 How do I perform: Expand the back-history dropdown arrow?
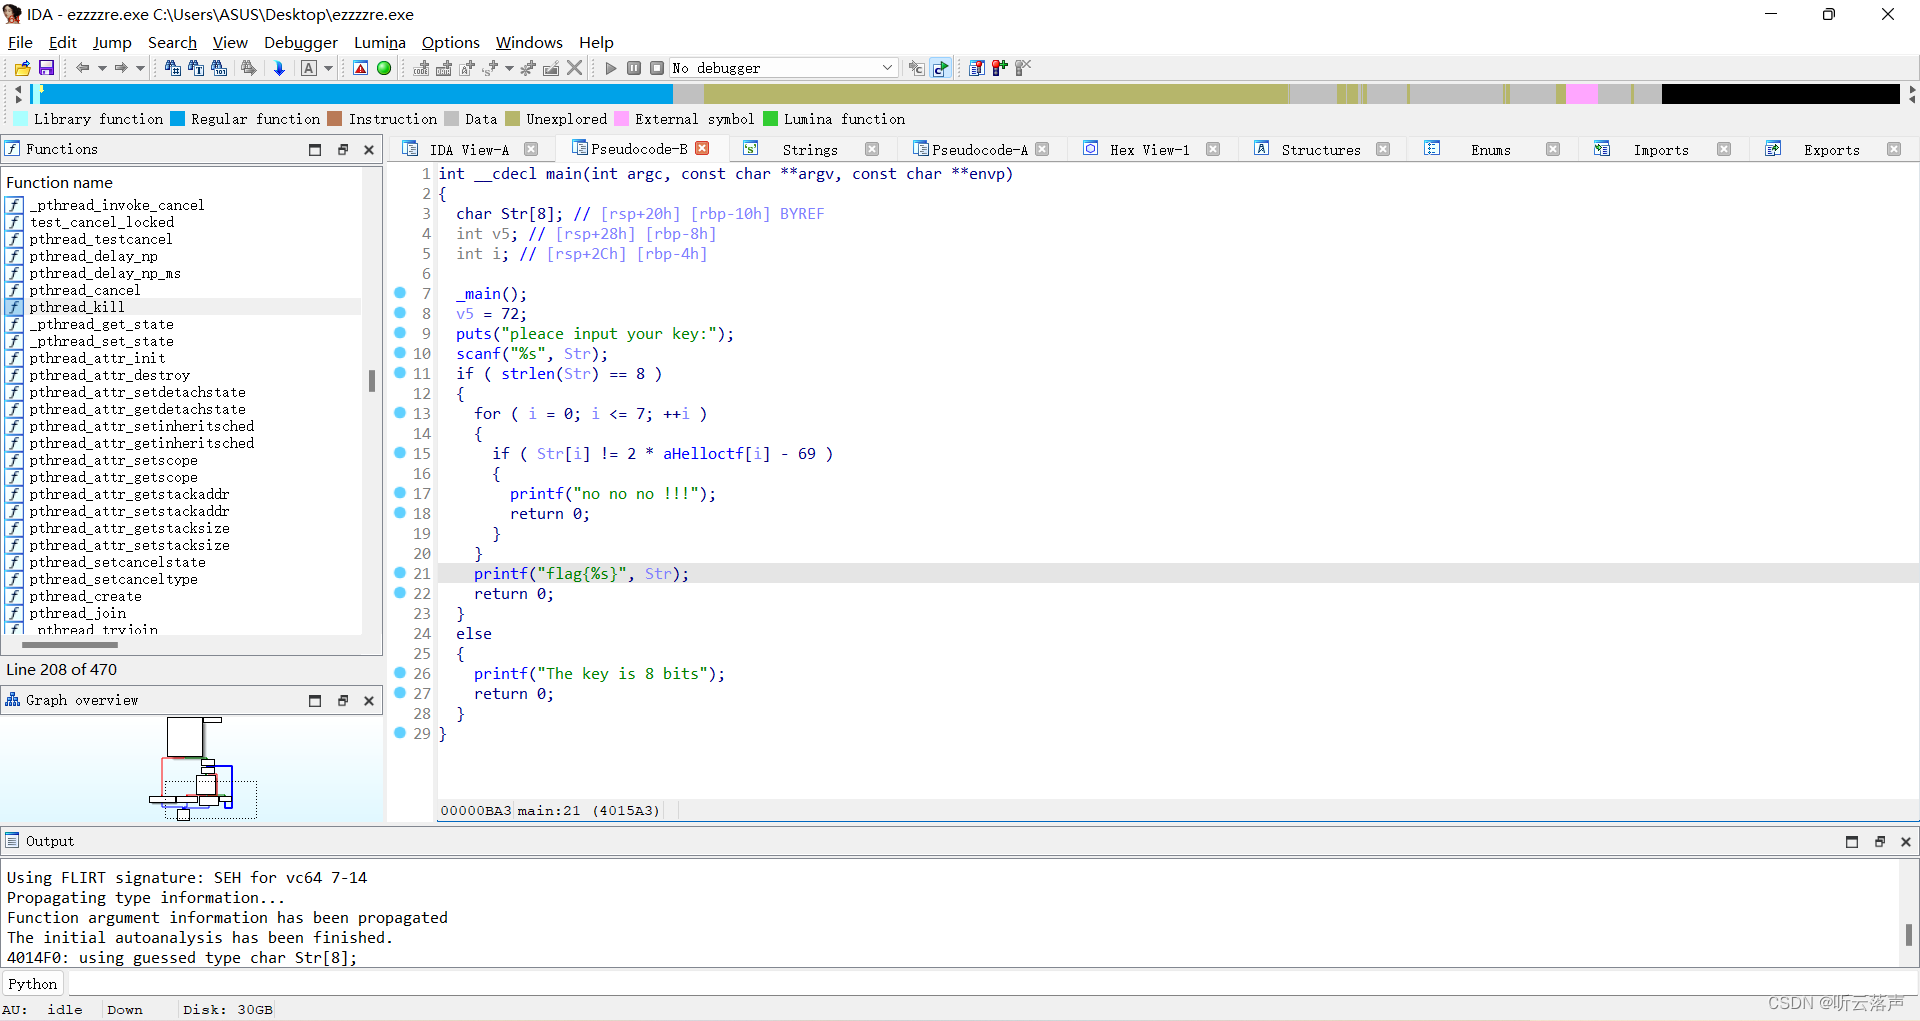click(102, 68)
